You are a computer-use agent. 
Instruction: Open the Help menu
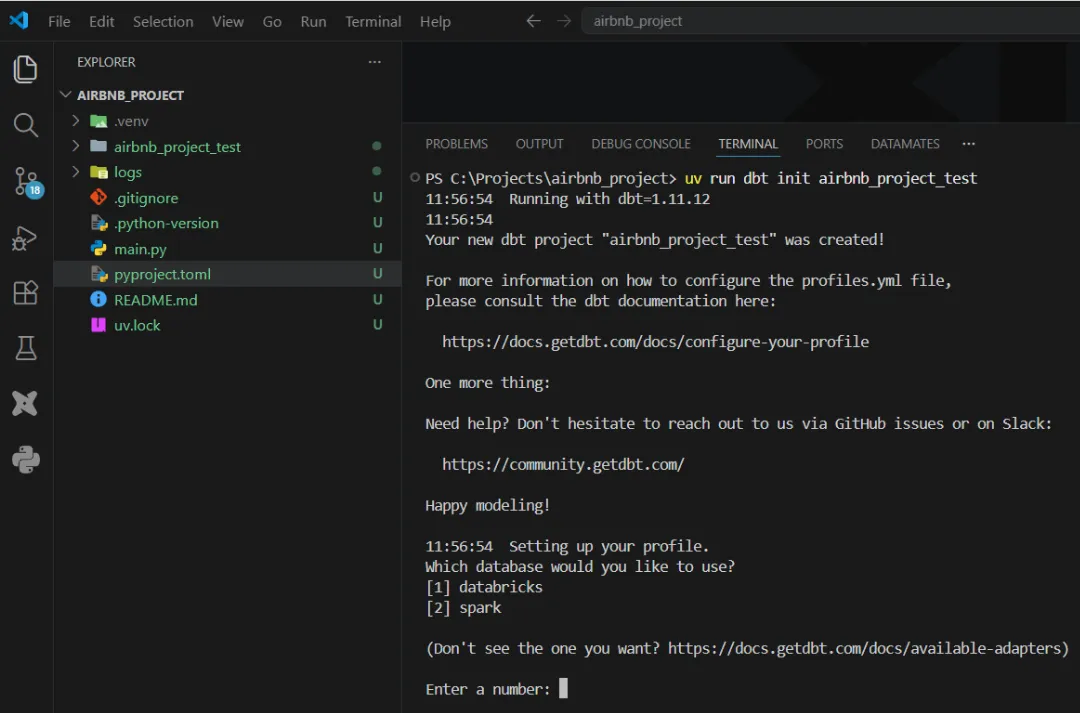pos(435,21)
